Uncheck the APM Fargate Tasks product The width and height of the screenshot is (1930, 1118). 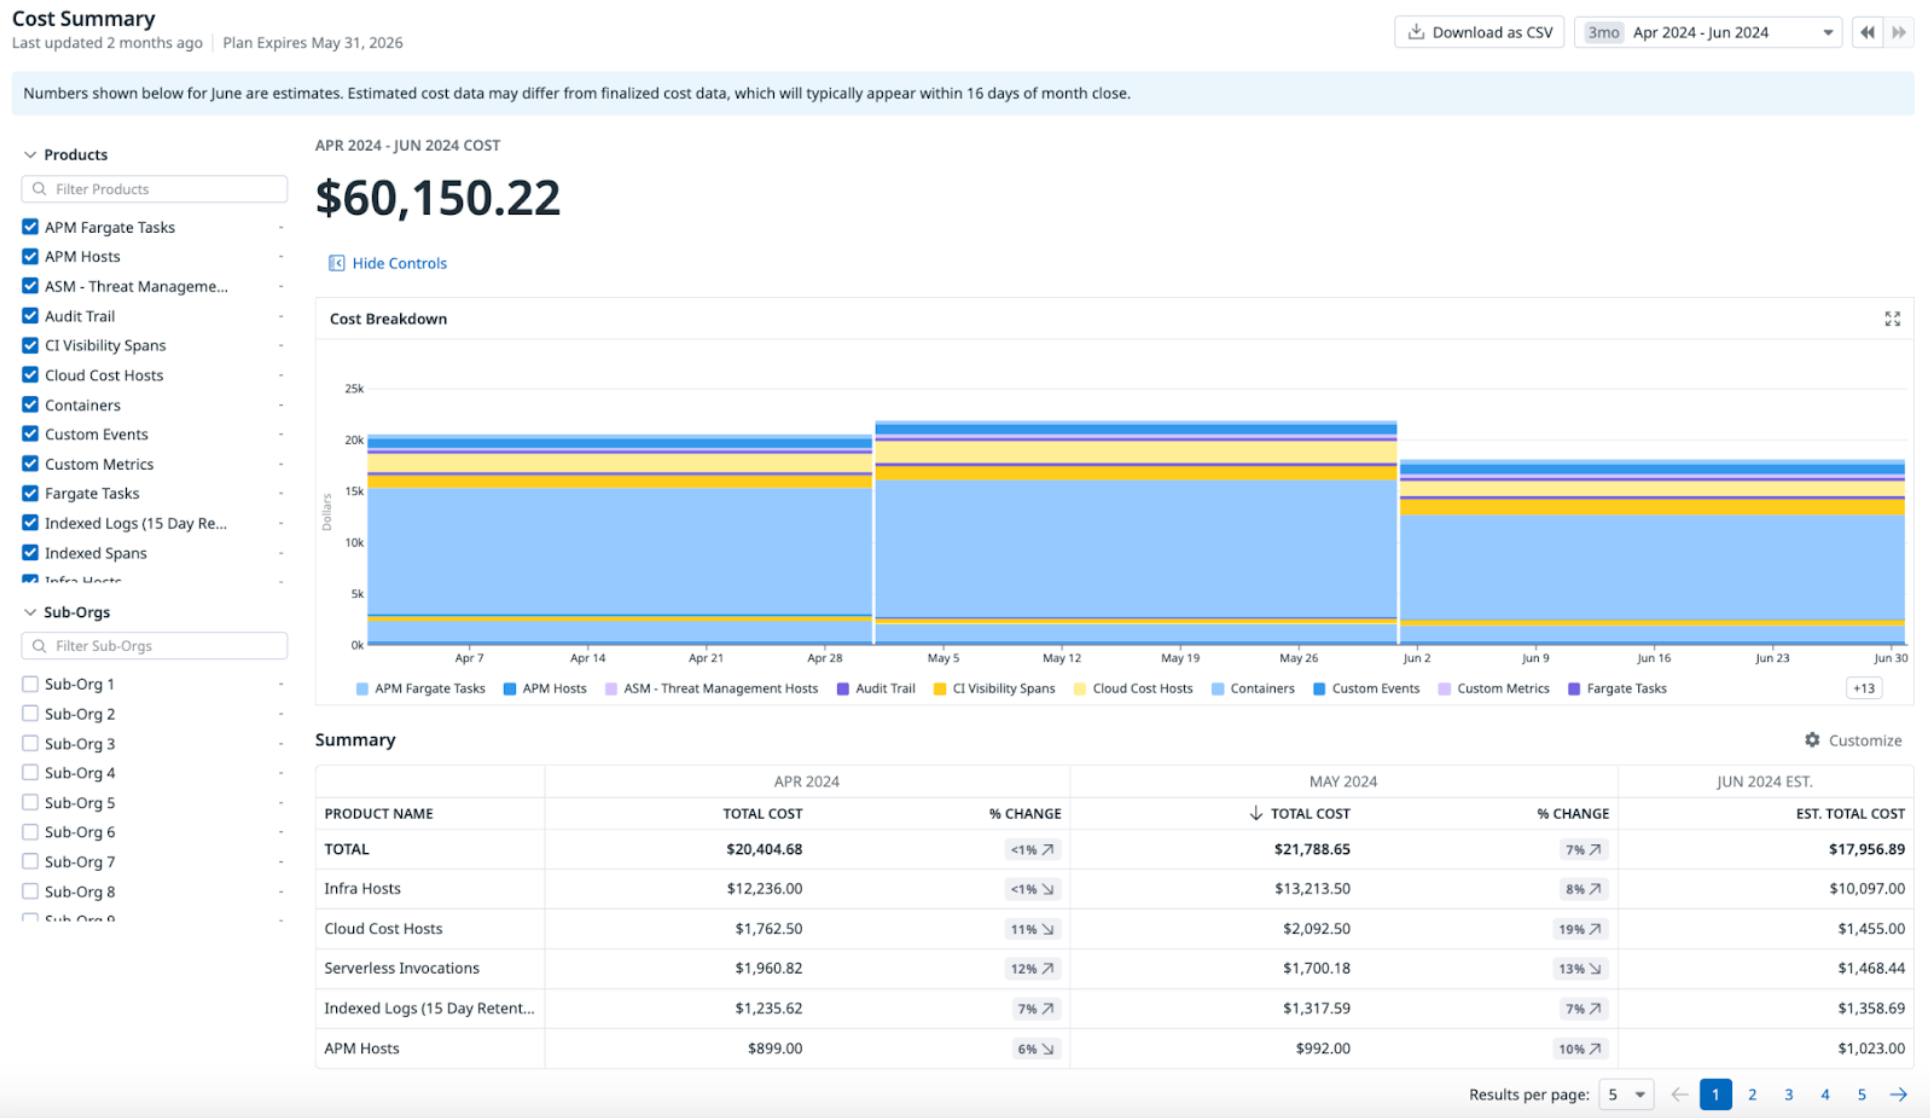30,227
